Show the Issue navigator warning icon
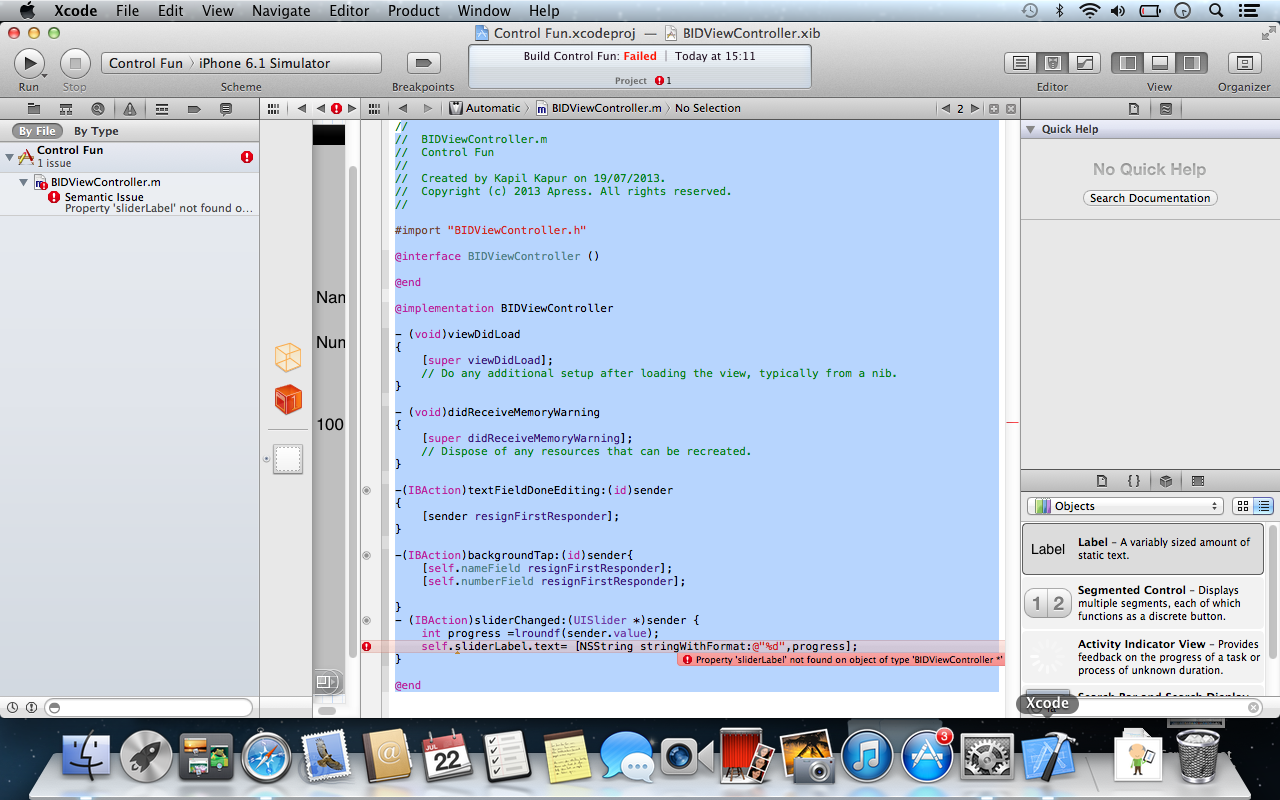Viewport: 1280px width, 800px height. [x=130, y=108]
